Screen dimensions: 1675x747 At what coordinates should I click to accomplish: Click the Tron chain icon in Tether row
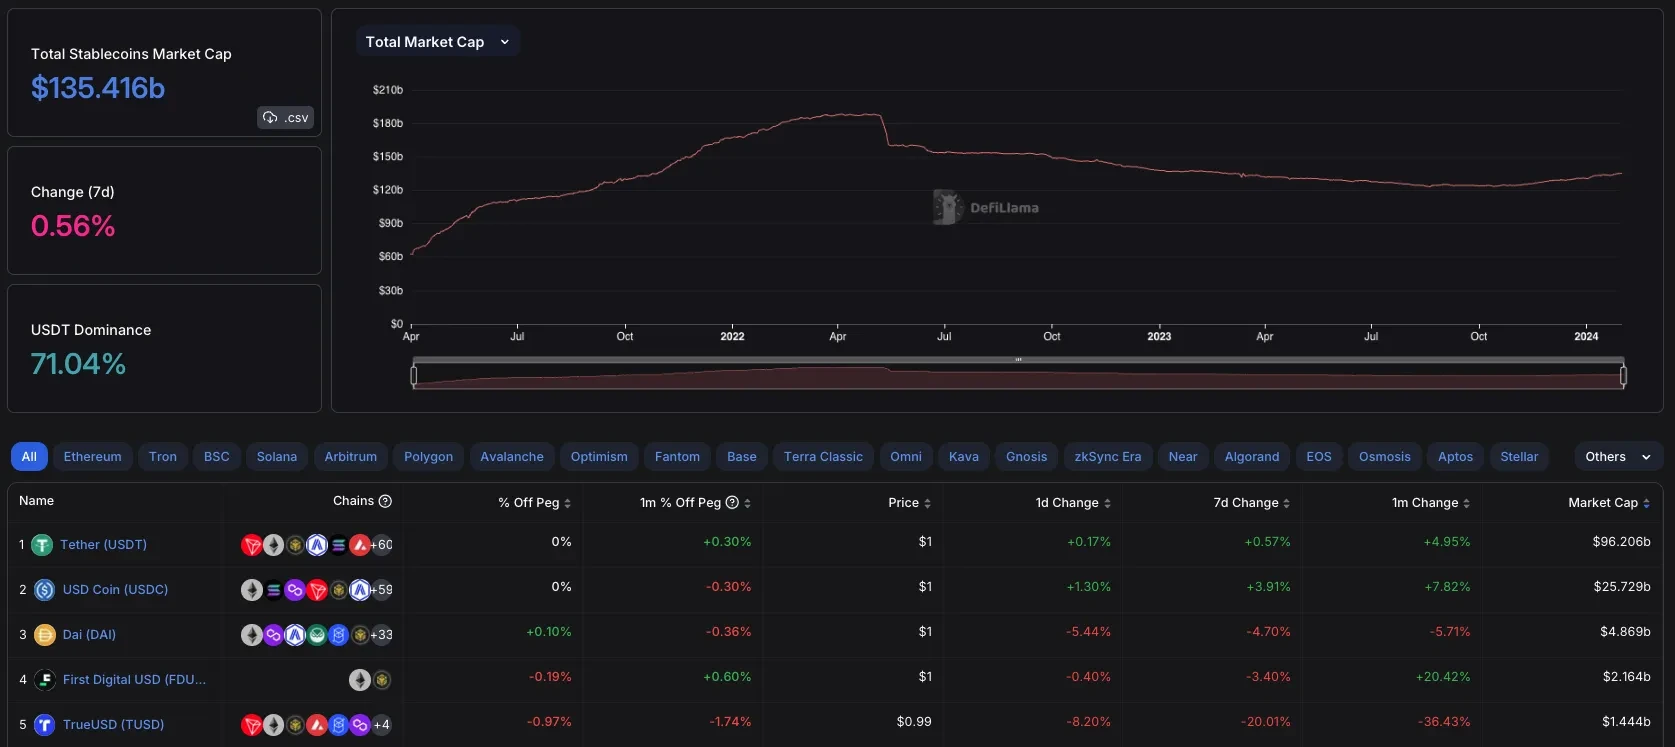[252, 545]
